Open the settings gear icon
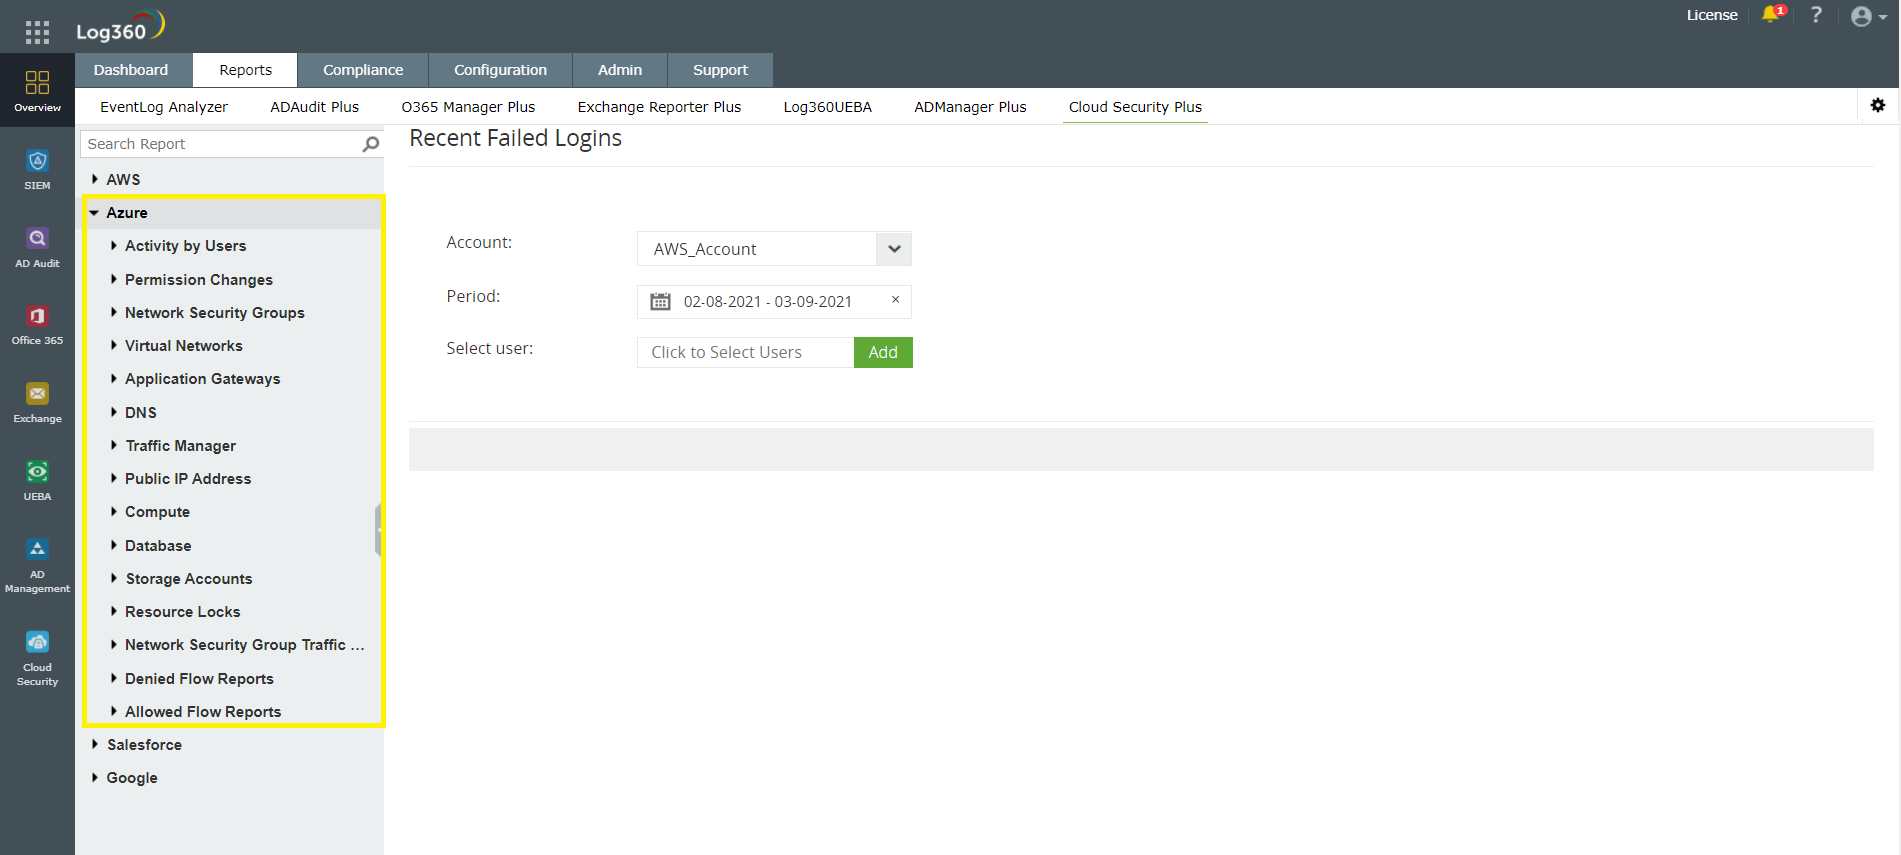The width and height of the screenshot is (1901, 855). tap(1878, 105)
